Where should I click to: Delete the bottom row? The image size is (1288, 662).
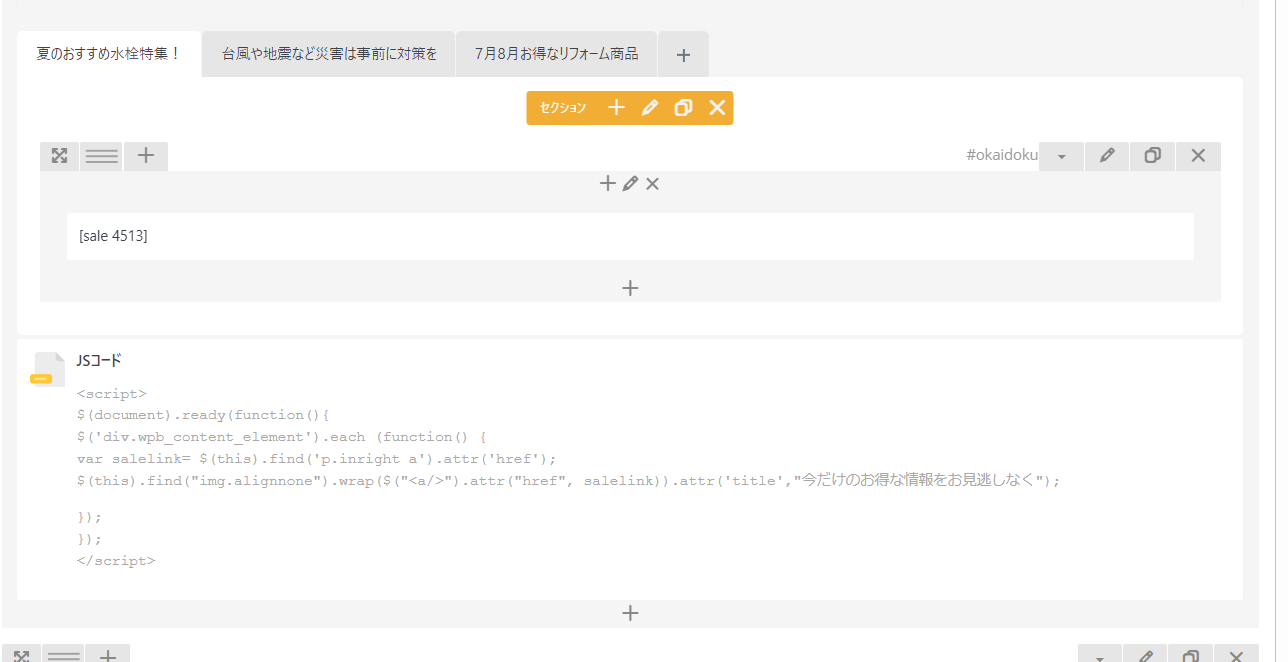[x=1237, y=654]
